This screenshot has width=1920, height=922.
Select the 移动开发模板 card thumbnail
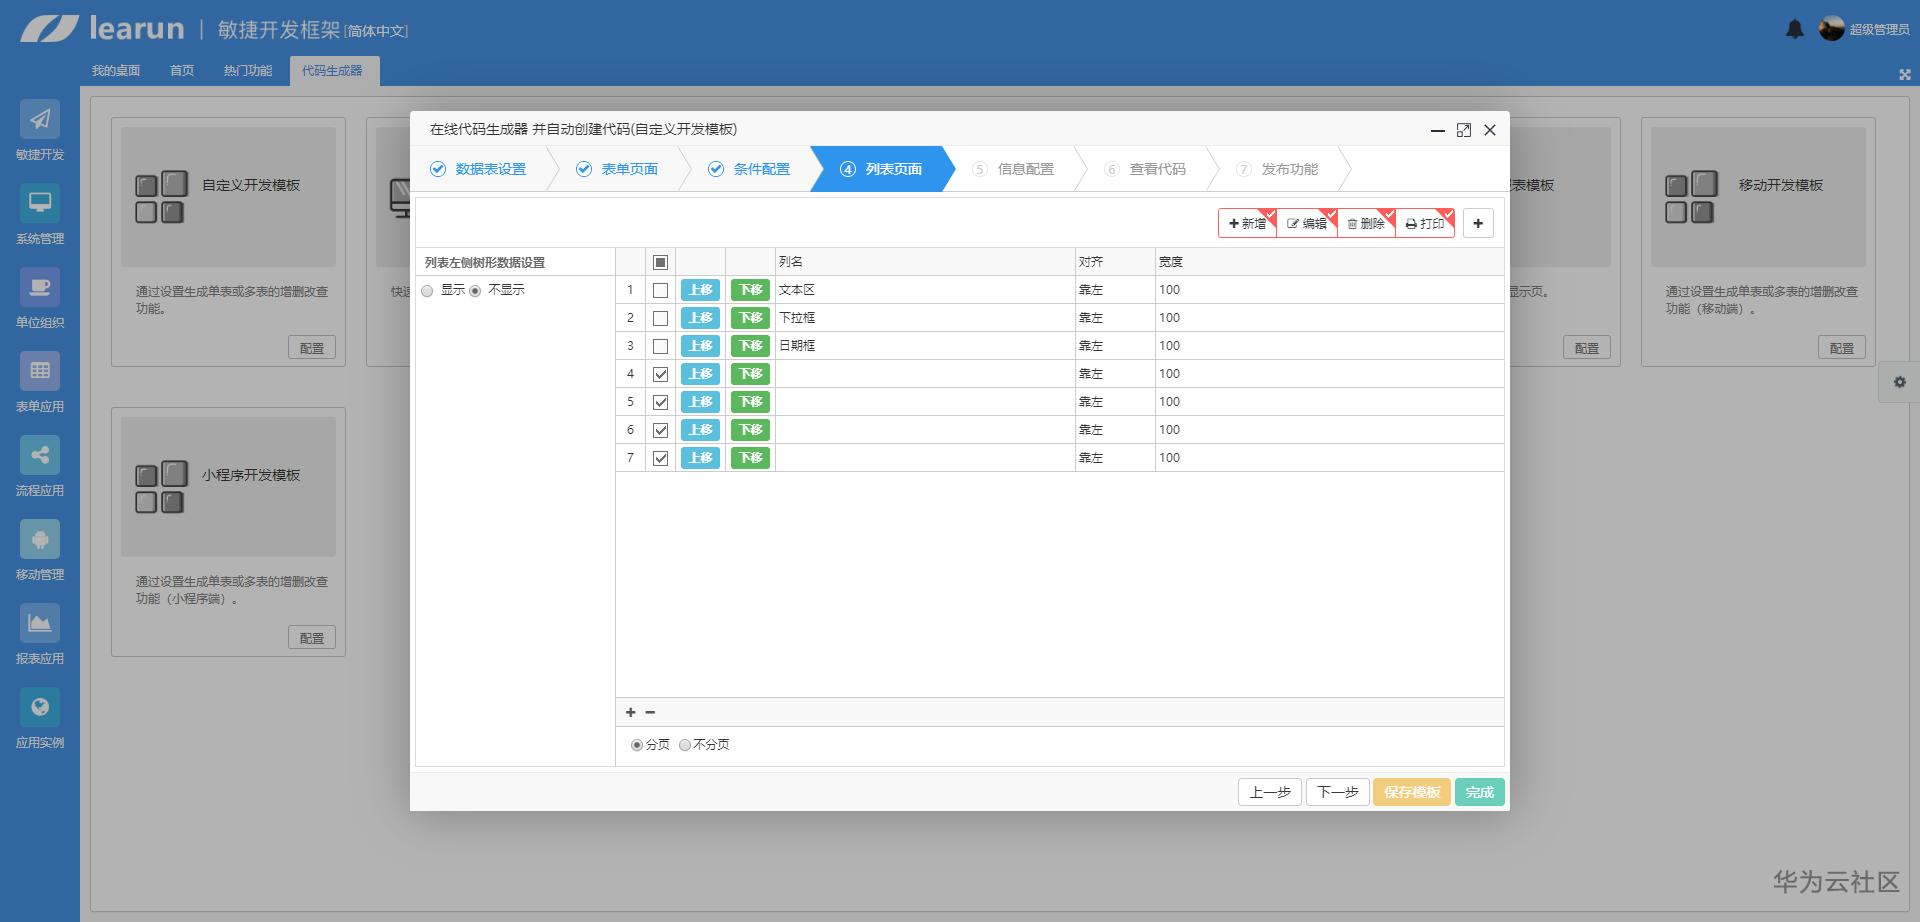tap(1758, 197)
